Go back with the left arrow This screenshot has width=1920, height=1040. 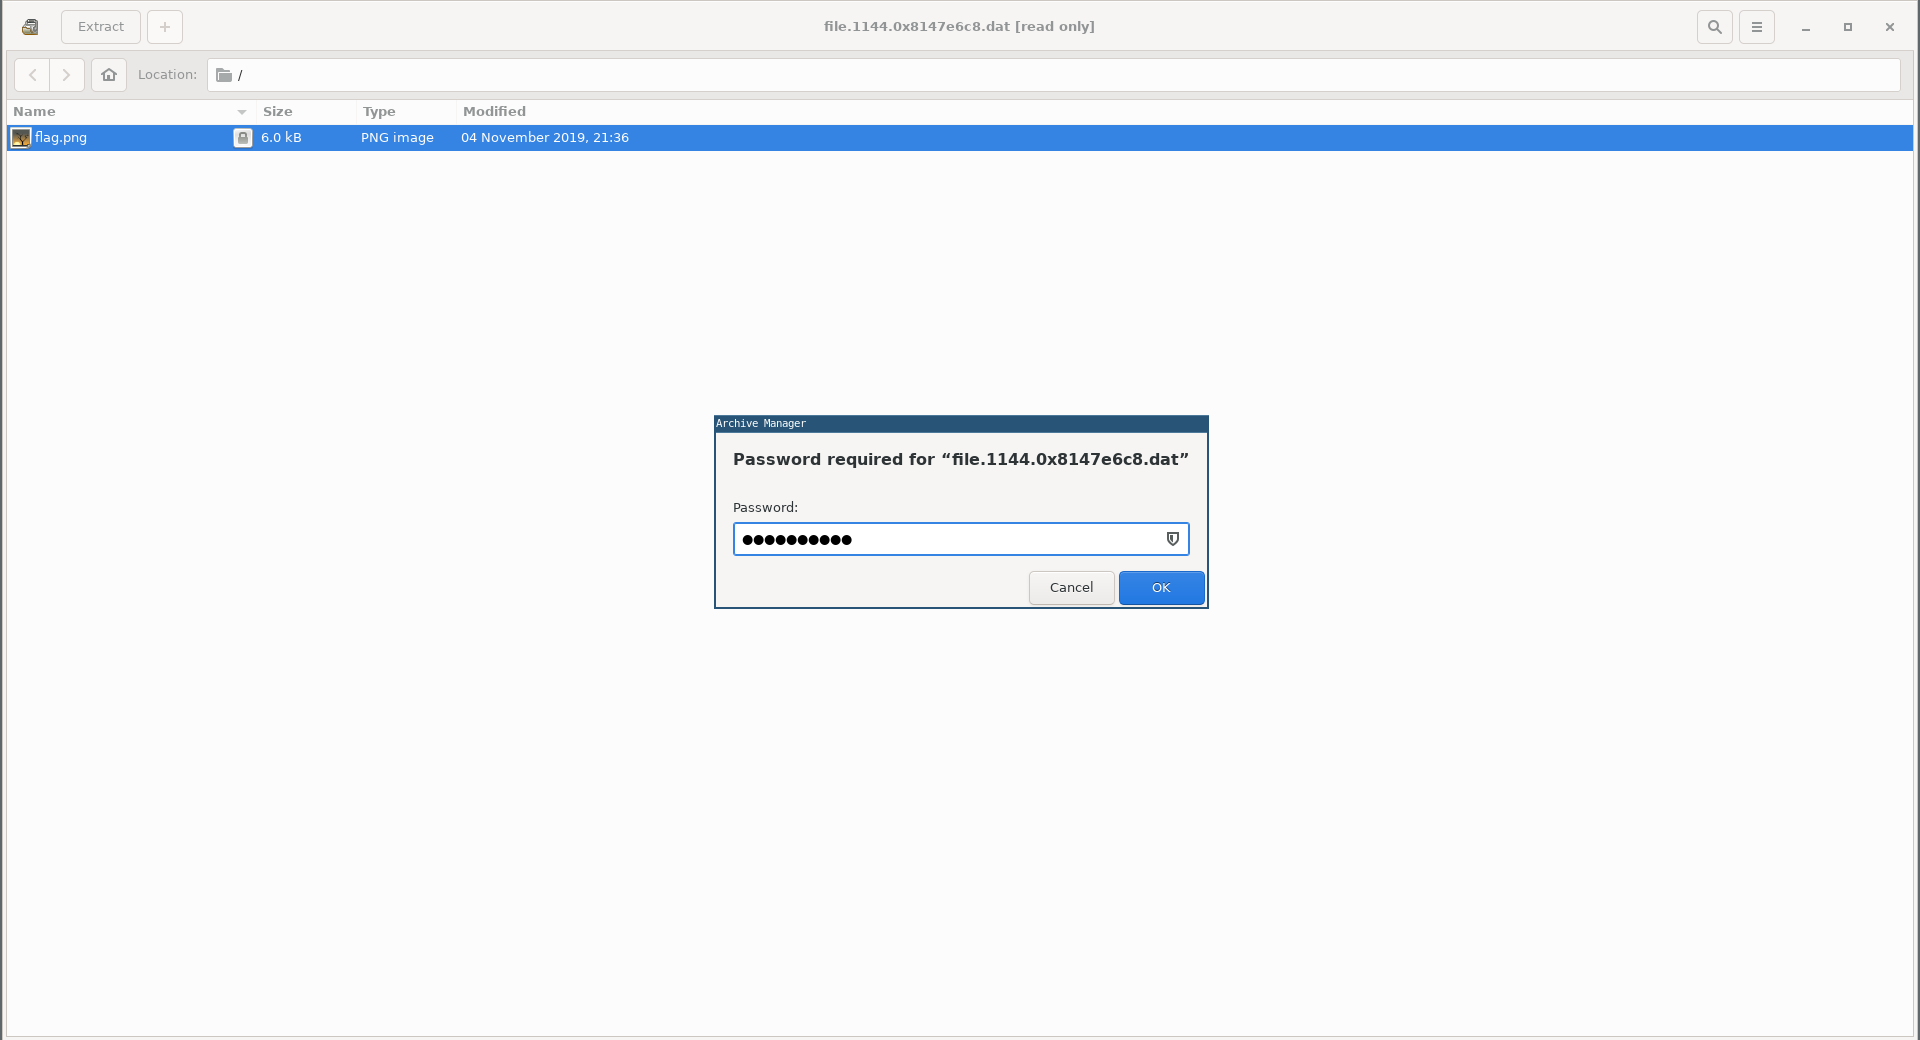coord(32,75)
